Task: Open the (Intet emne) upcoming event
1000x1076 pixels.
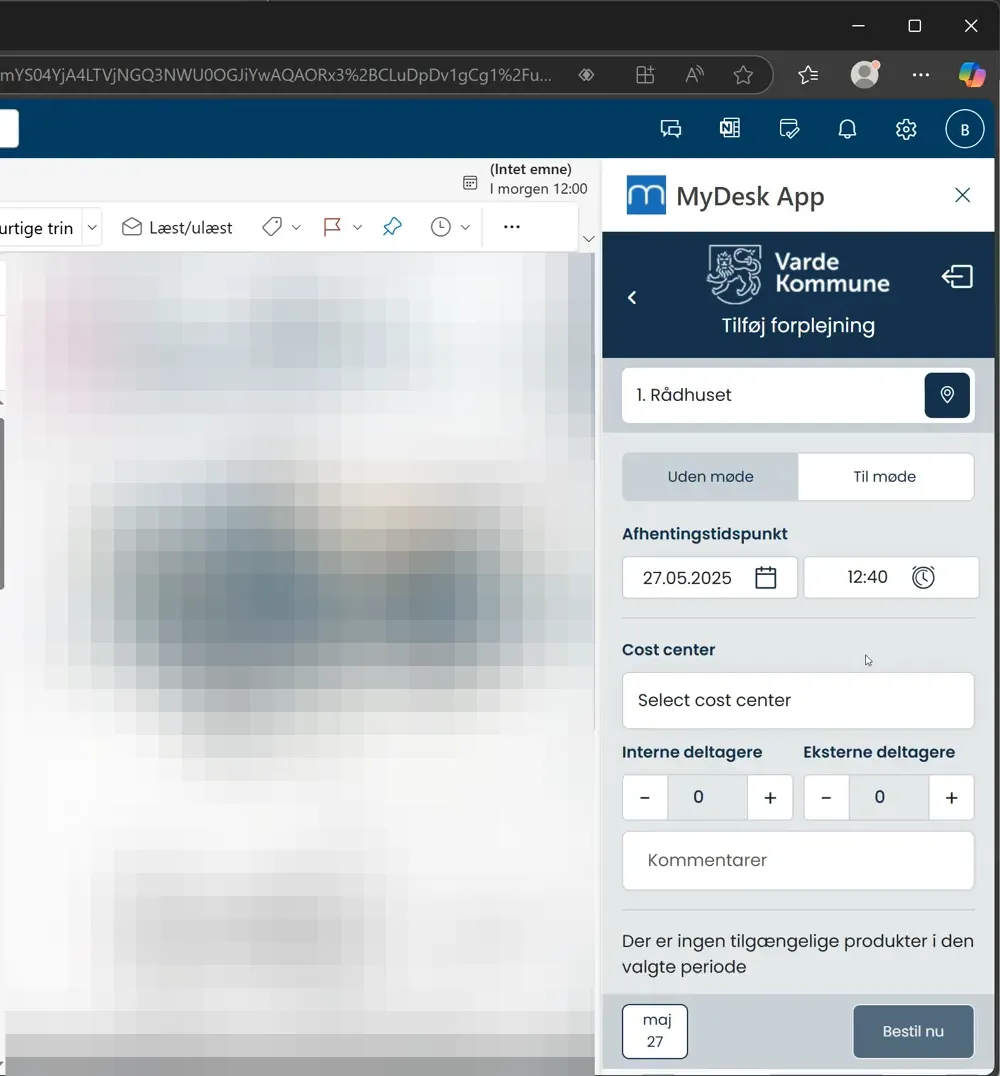Action: pos(538,178)
